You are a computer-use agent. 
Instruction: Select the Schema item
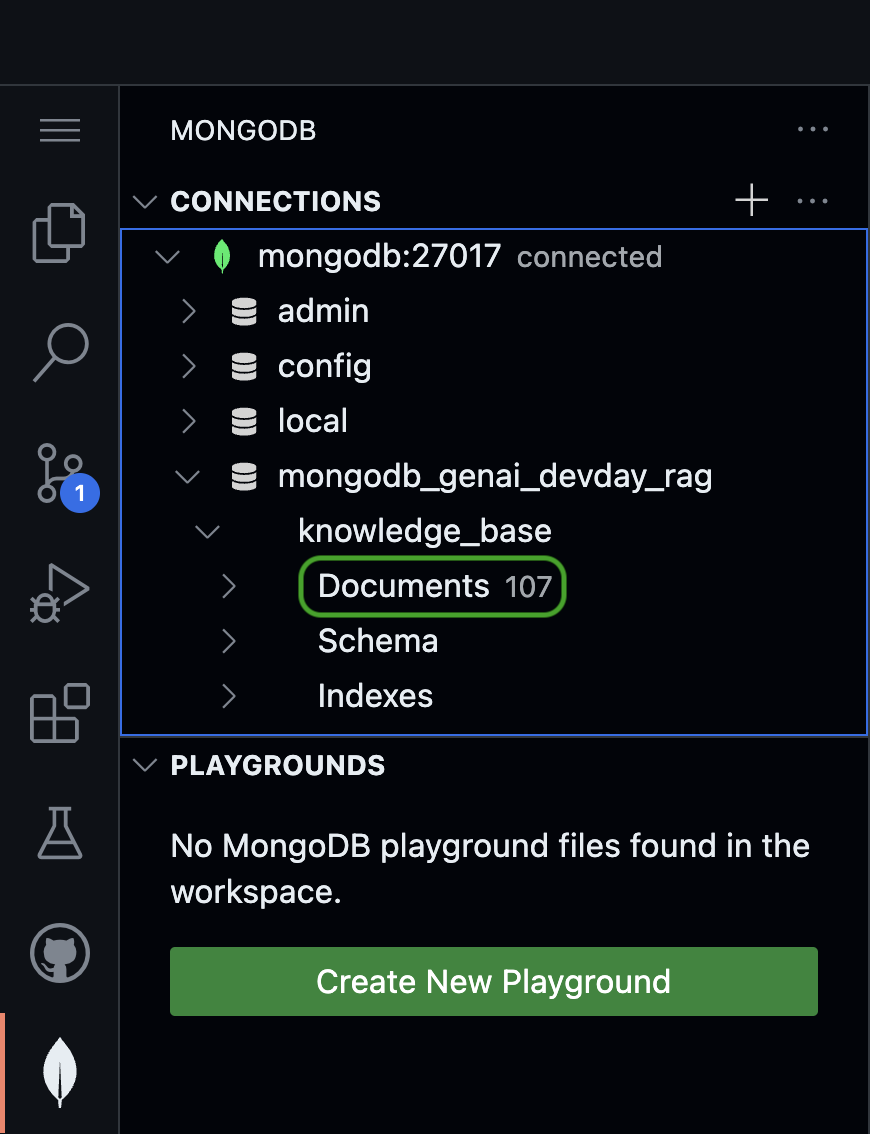click(494, 641)
